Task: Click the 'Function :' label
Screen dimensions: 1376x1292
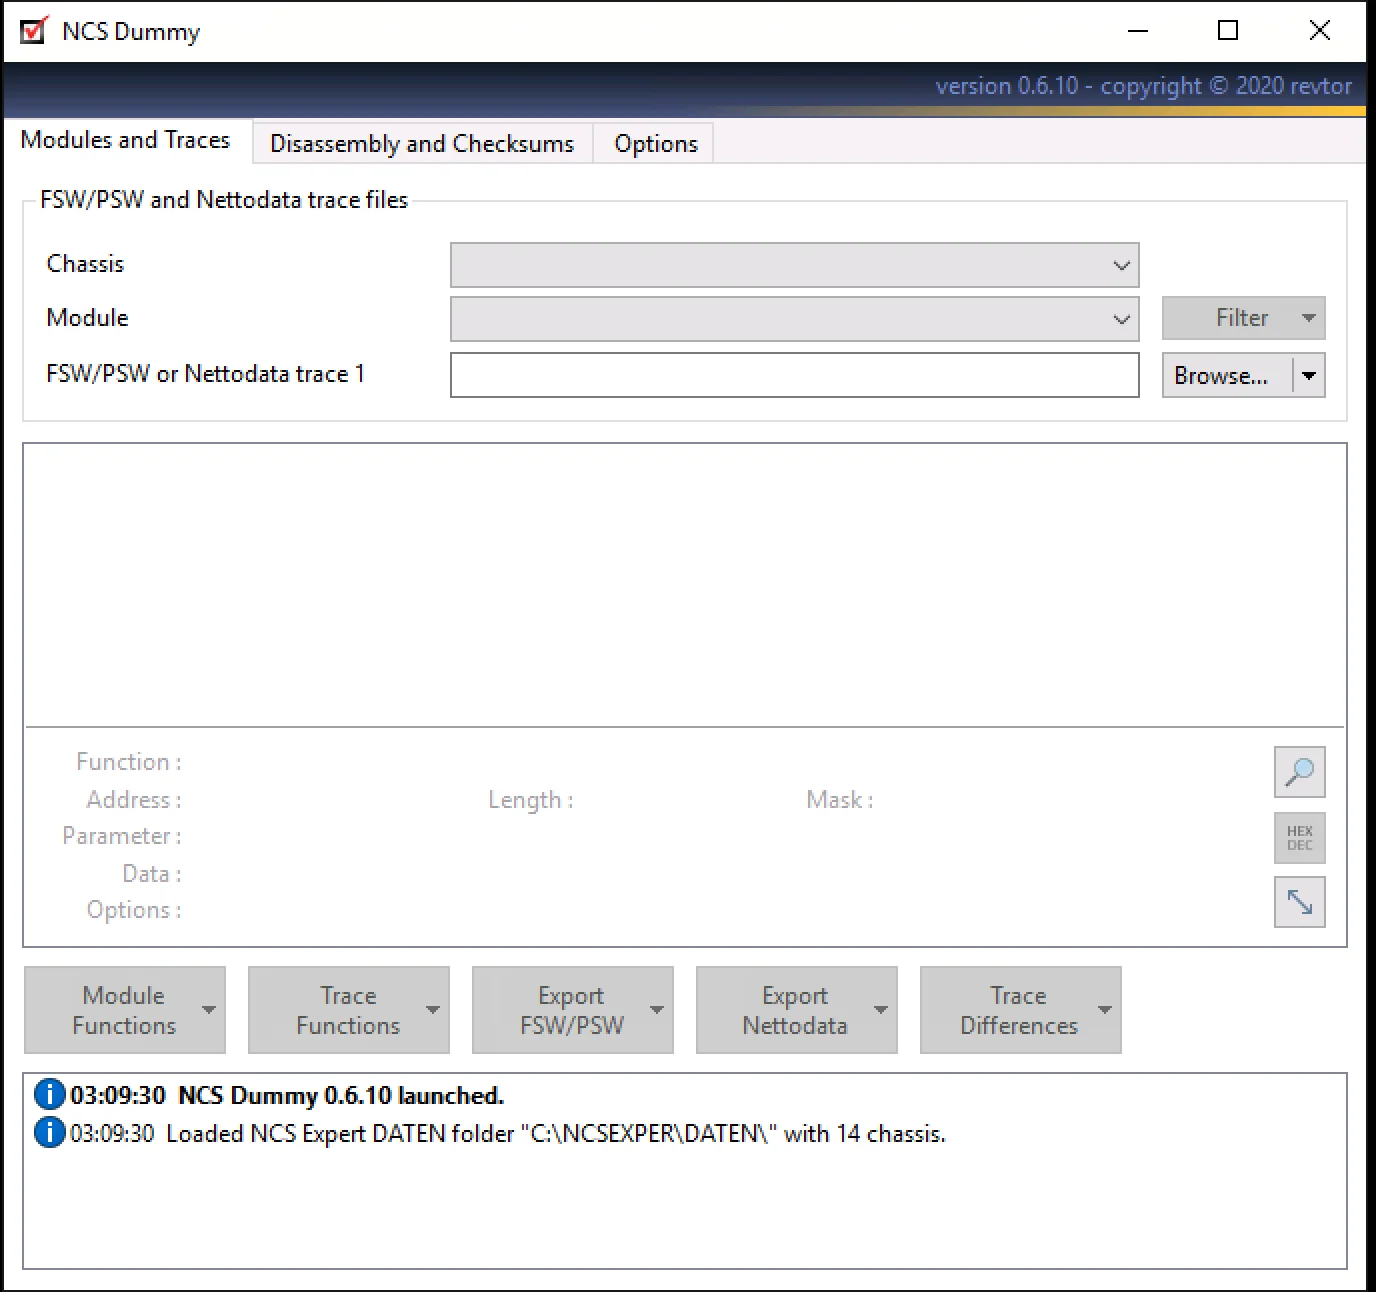Action: point(129,762)
